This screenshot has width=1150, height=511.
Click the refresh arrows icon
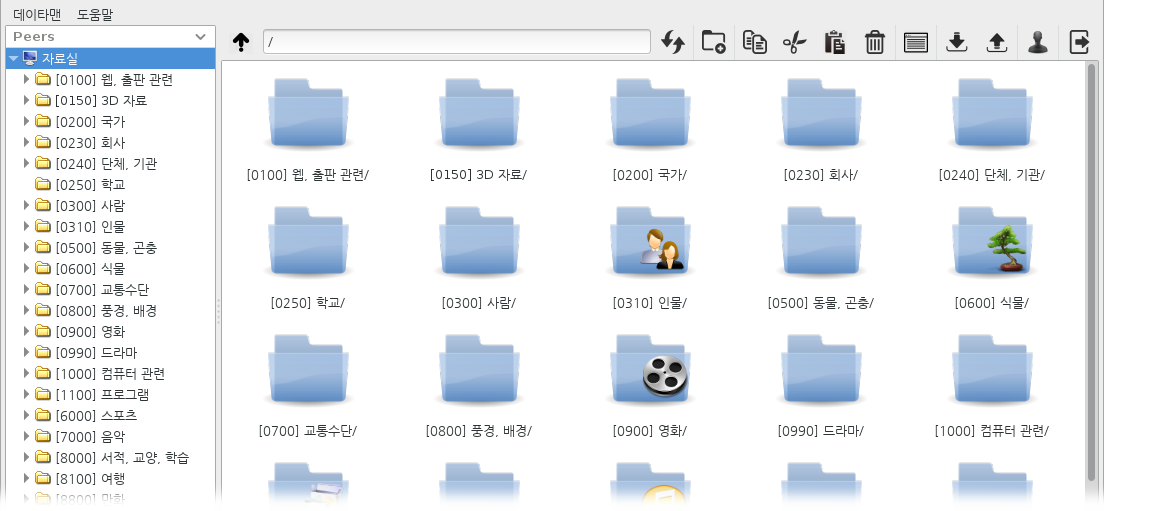(672, 42)
